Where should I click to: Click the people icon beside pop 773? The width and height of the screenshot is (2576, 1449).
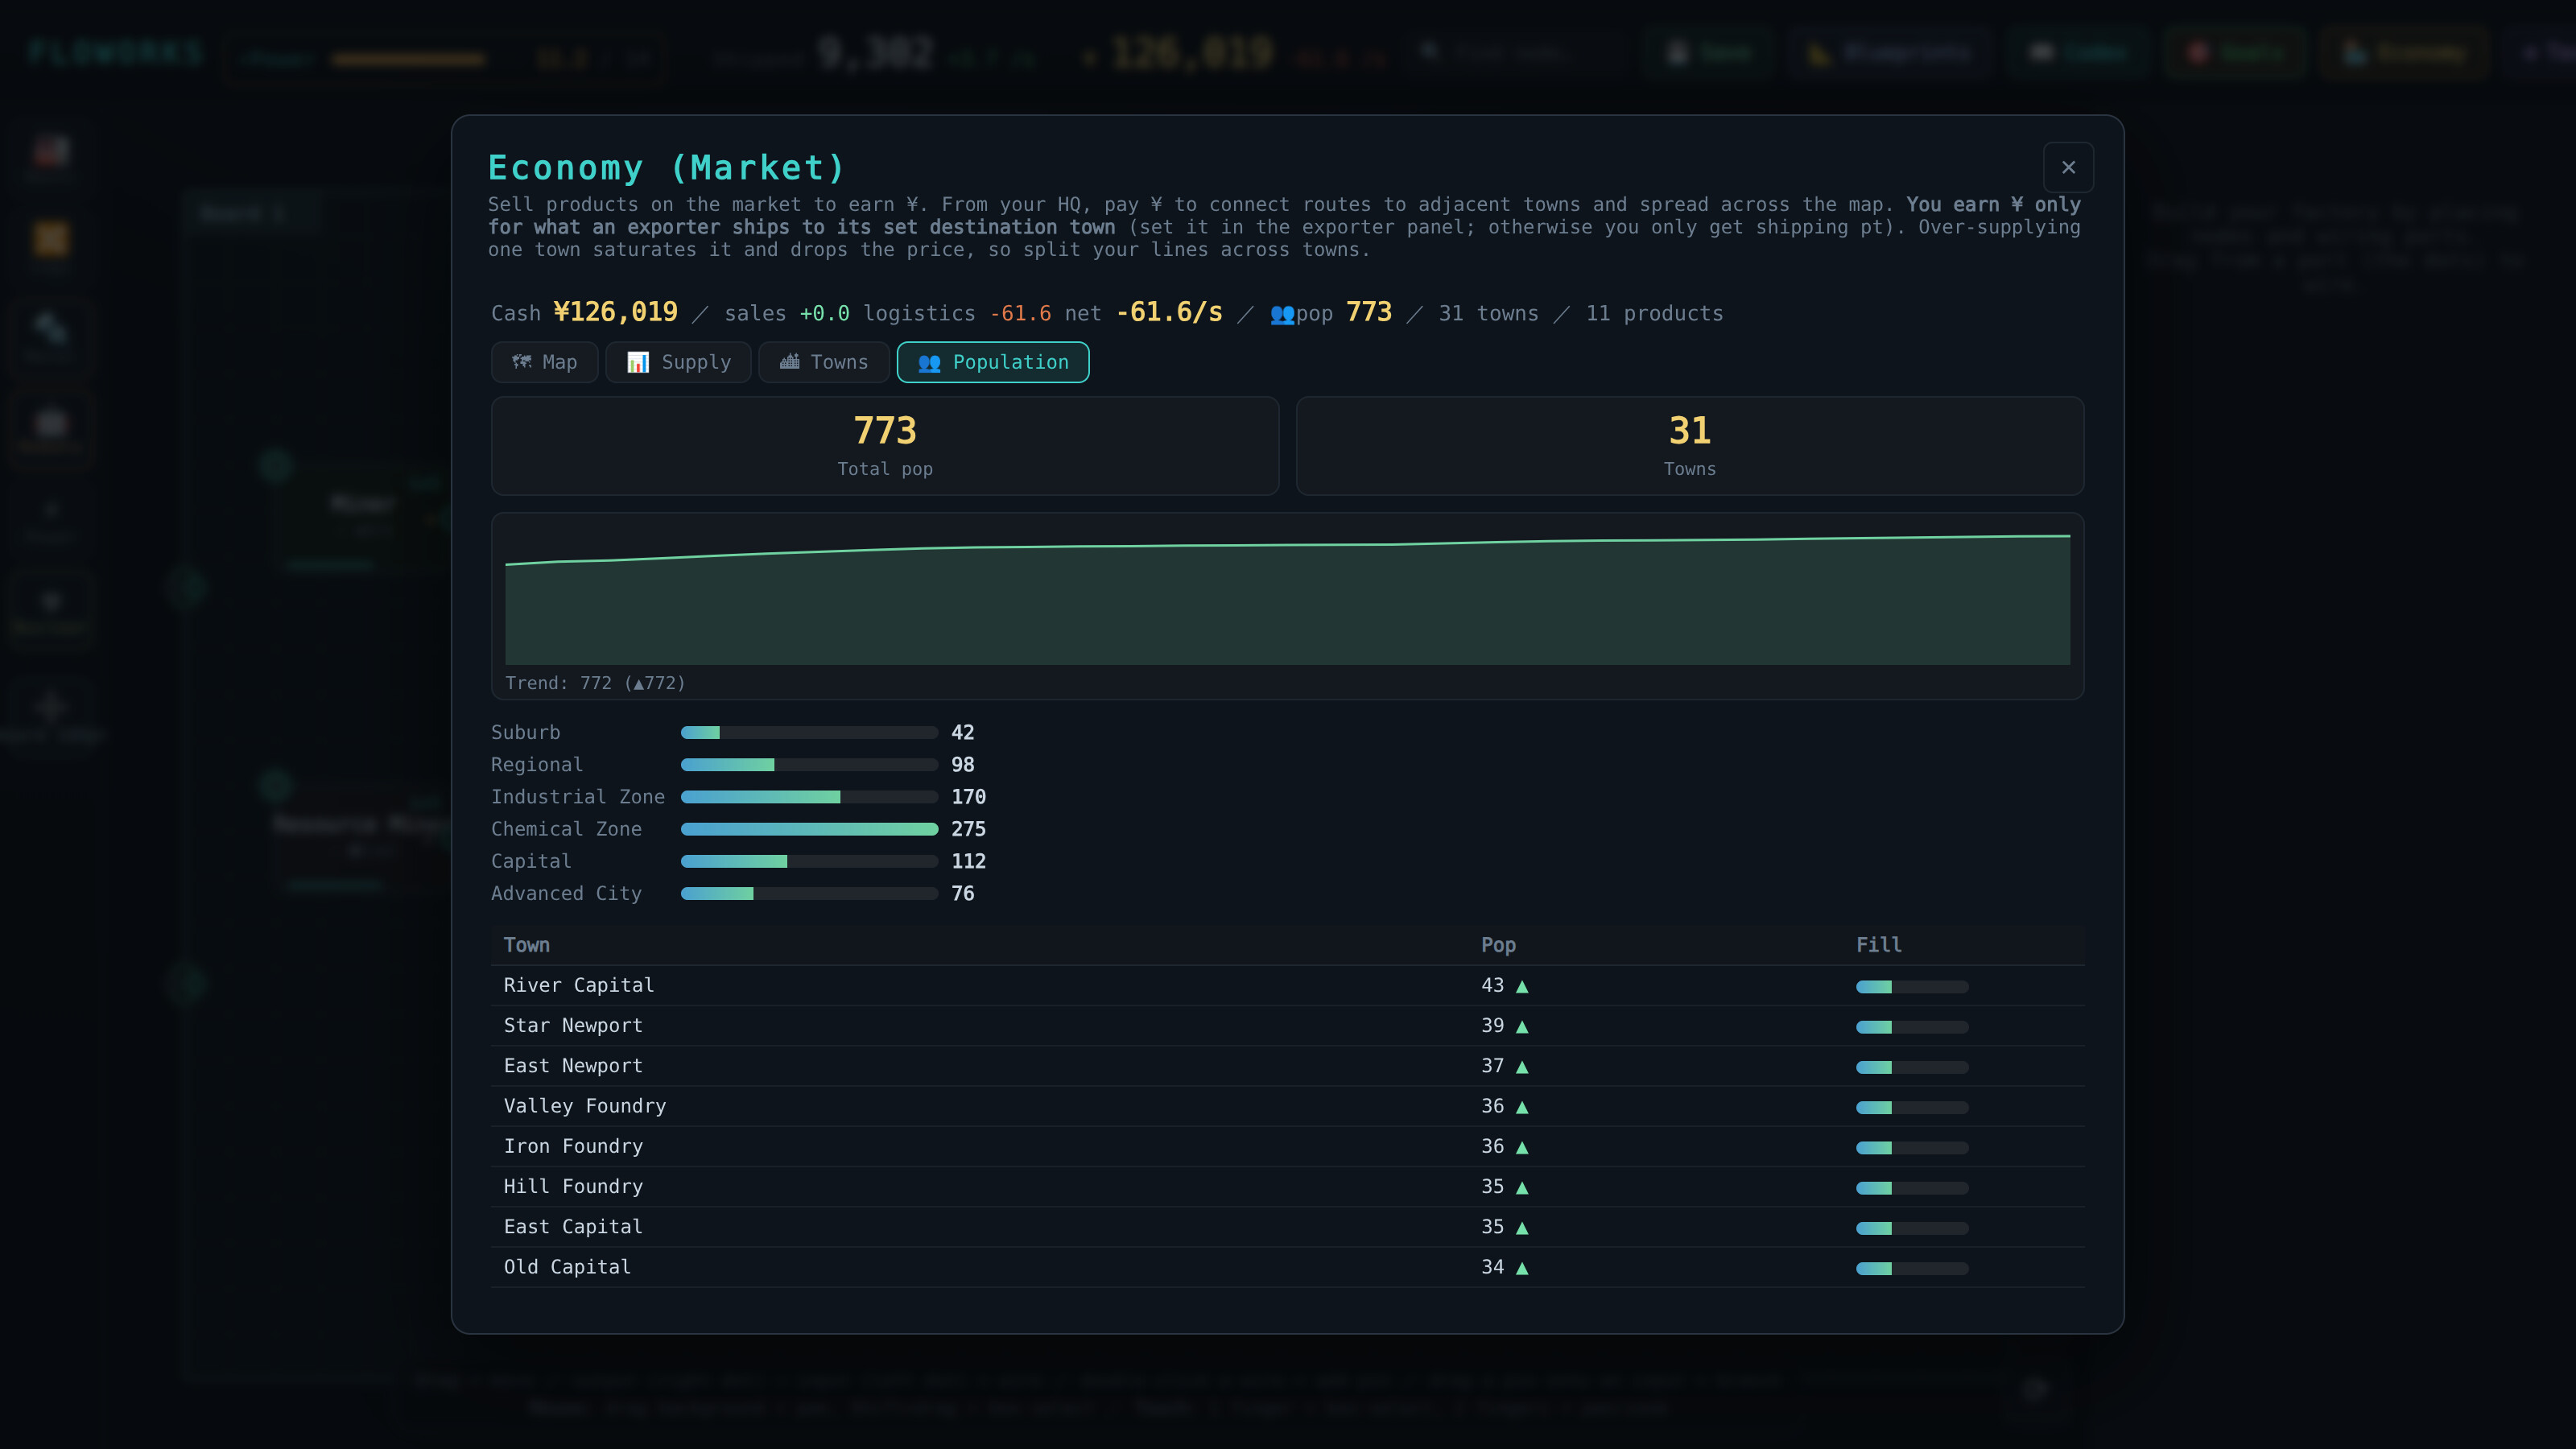pos(1282,314)
